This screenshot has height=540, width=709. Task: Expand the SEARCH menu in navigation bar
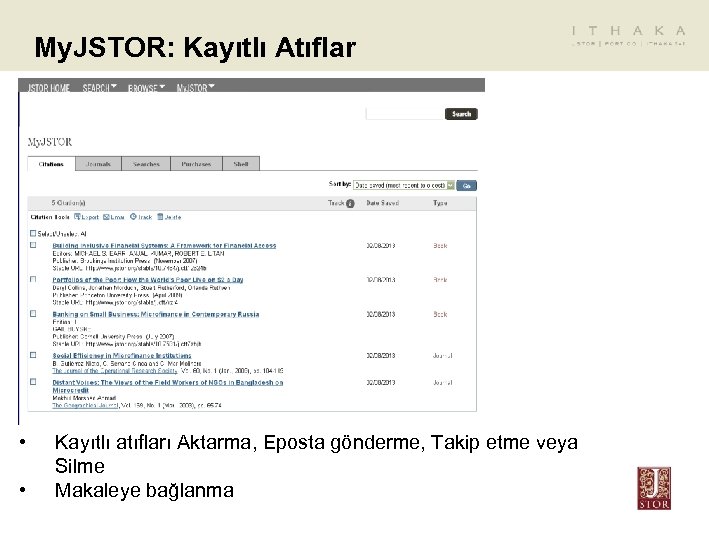coord(99,87)
